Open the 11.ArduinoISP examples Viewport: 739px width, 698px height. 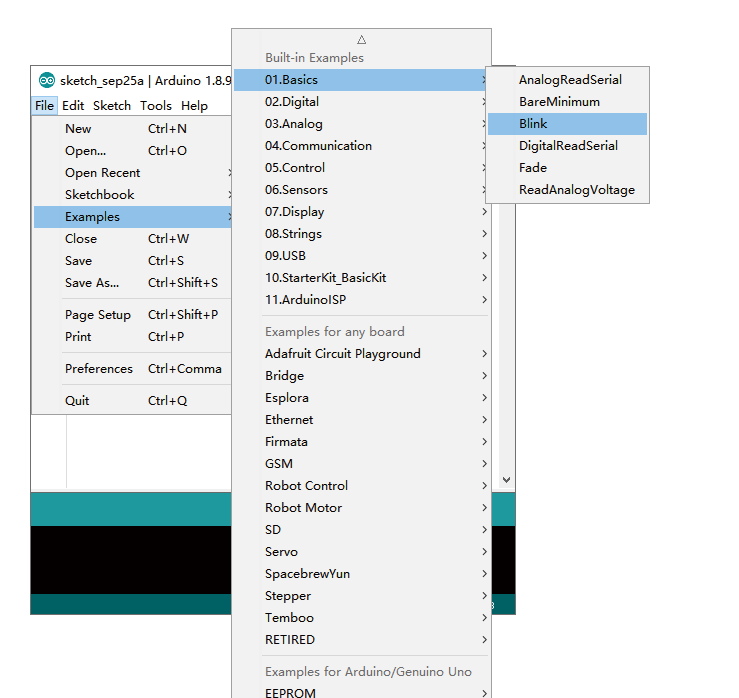pyautogui.click(x=361, y=300)
